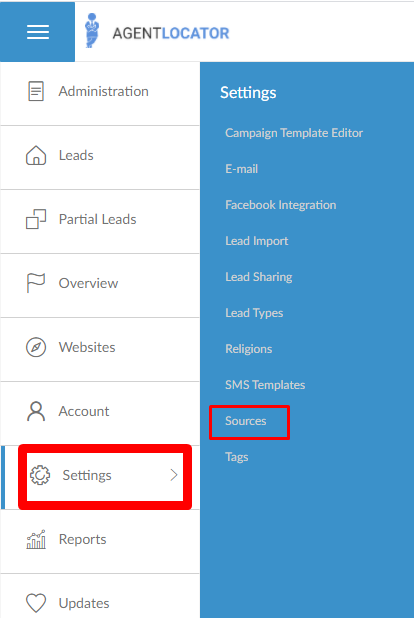414x618 pixels.
Task: Click the Leads house icon
Action: pyautogui.click(x=36, y=155)
